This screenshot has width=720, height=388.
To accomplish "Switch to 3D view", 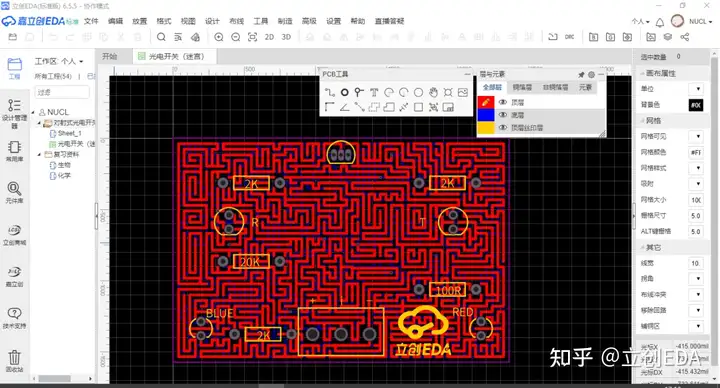I will point(286,37).
